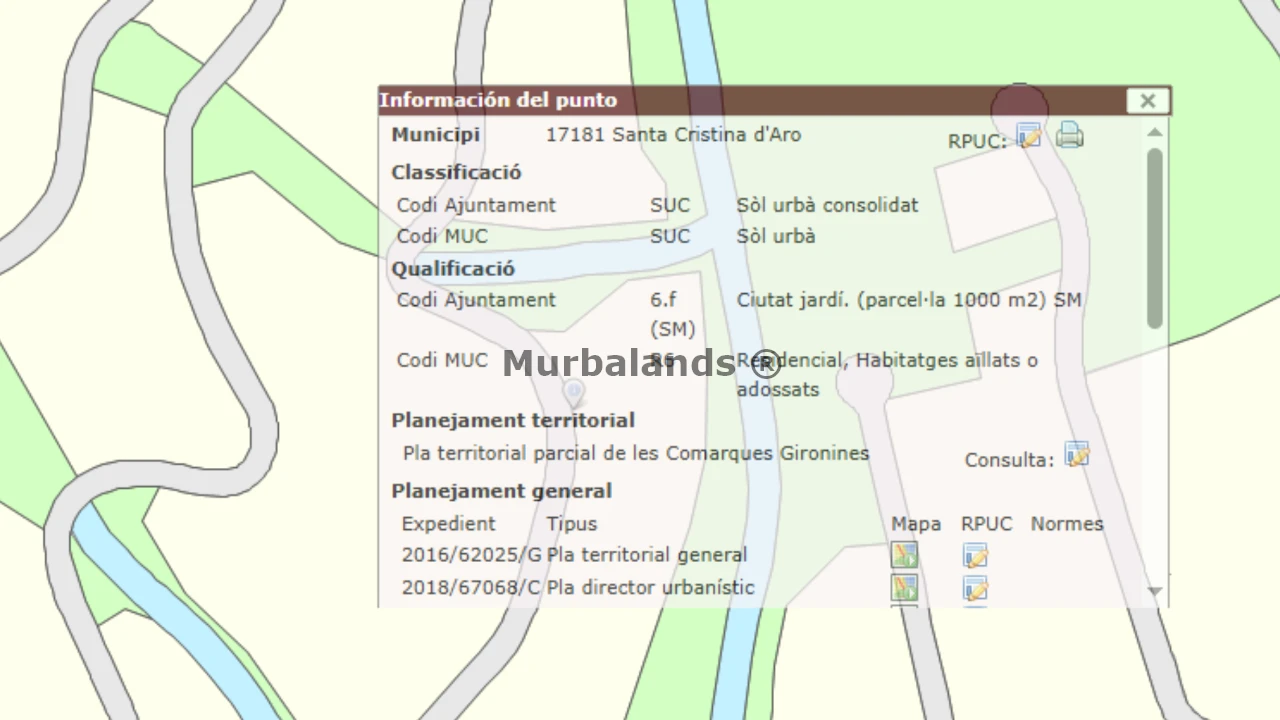Open the Consulta icon for Pla territorial parcial

(1076, 455)
